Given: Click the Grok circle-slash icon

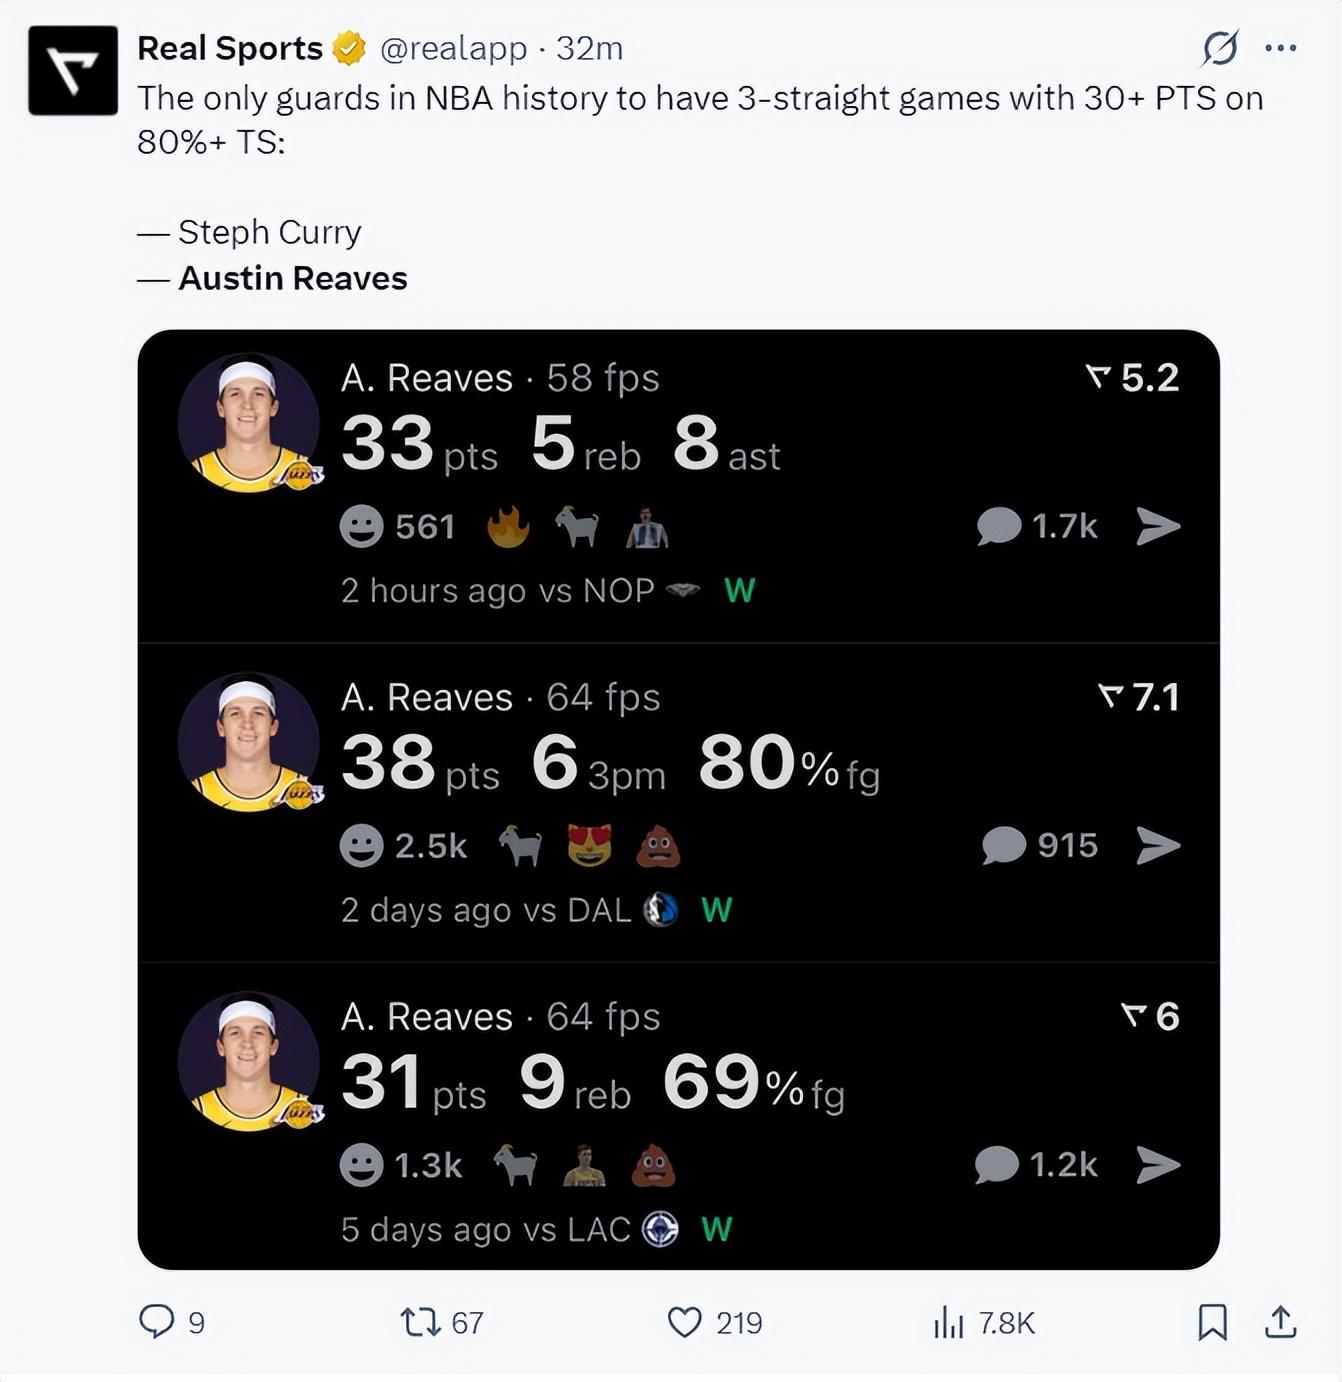Looking at the screenshot, I should pos(1220,48).
